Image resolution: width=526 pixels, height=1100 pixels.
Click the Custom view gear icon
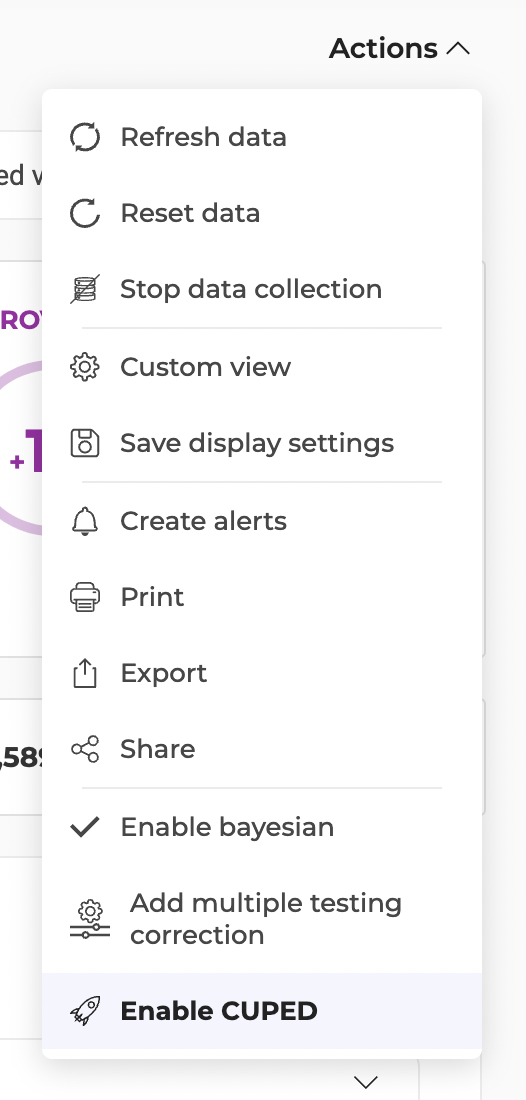tap(85, 367)
